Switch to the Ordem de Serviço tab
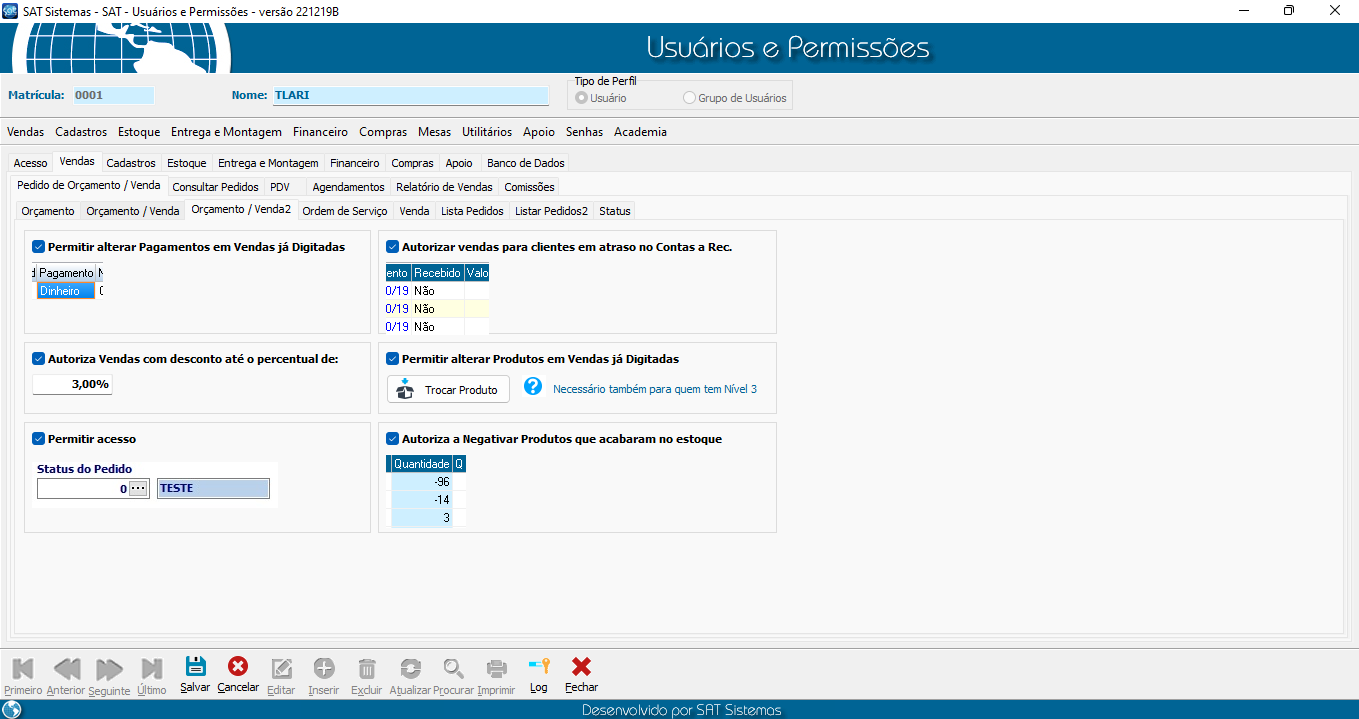1359x719 pixels. (344, 211)
